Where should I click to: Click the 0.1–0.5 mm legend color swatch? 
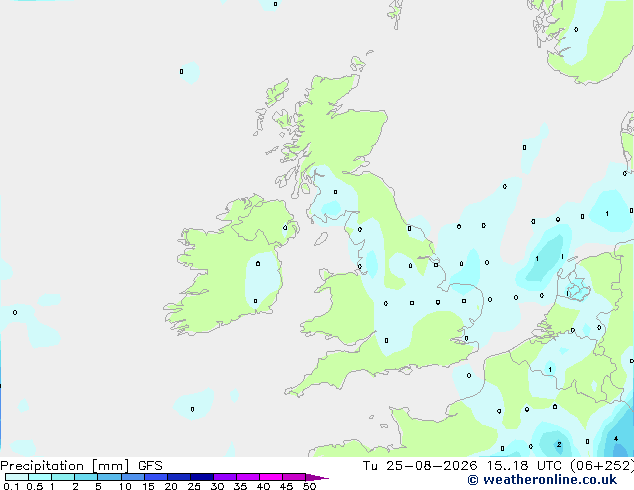(x=17, y=477)
